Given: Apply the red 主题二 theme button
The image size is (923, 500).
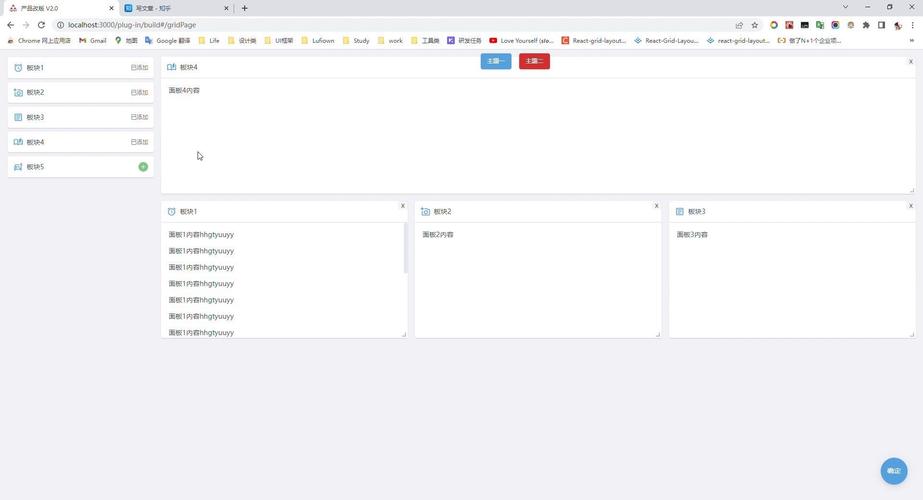Looking at the screenshot, I should (534, 61).
